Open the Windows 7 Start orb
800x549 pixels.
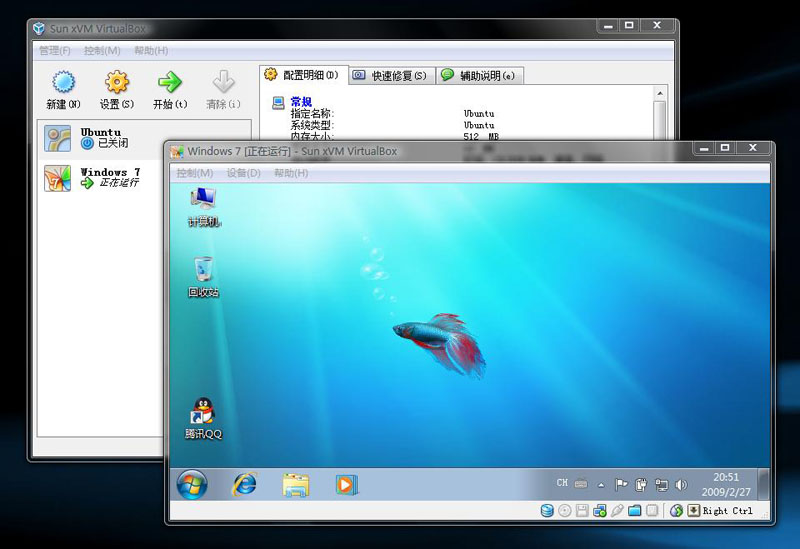click(x=192, y=484)
